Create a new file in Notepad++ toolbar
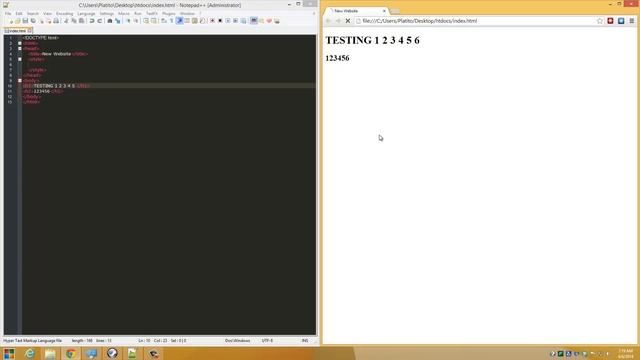This screenshot has height=360, width=640. tap(11, 21)
